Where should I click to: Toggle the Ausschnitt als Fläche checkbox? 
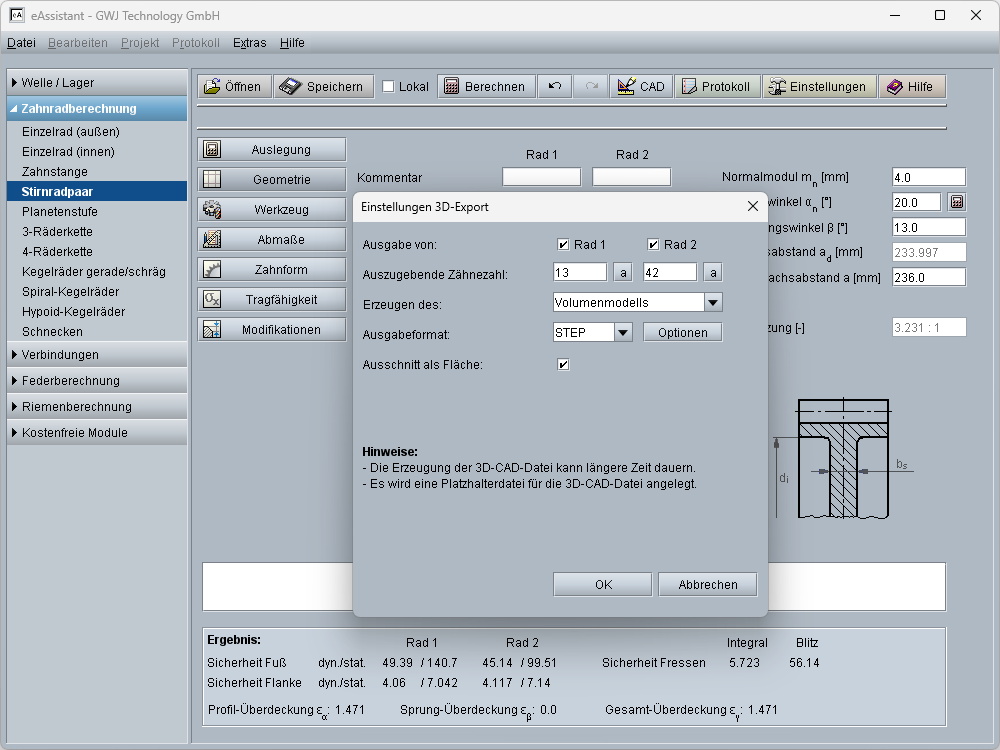564,365
